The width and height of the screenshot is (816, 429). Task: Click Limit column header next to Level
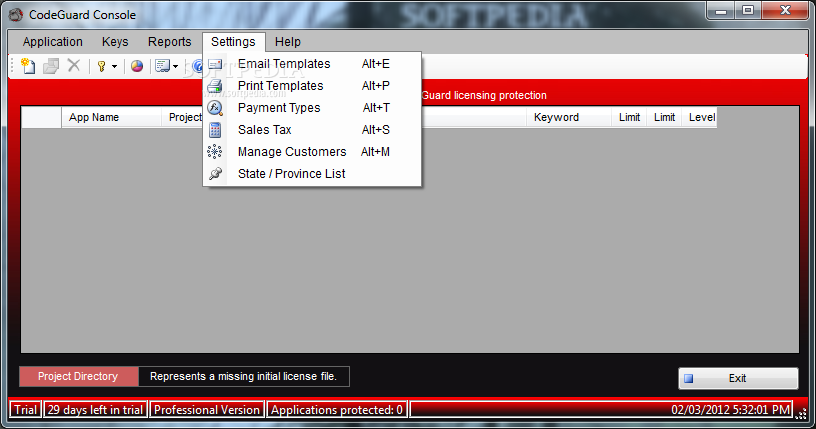click(664, 117)
